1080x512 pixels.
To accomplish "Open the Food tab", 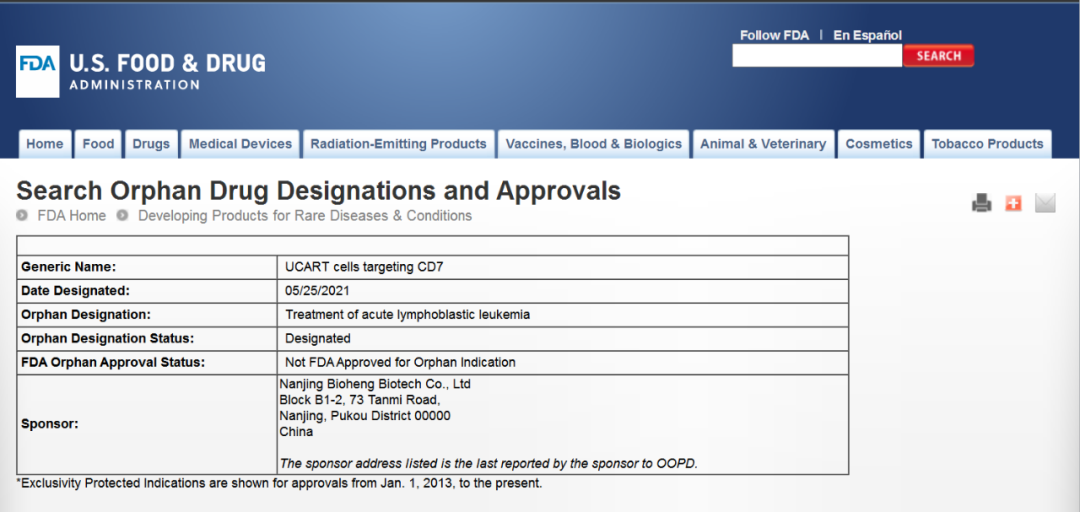I will tap(98, 144).
